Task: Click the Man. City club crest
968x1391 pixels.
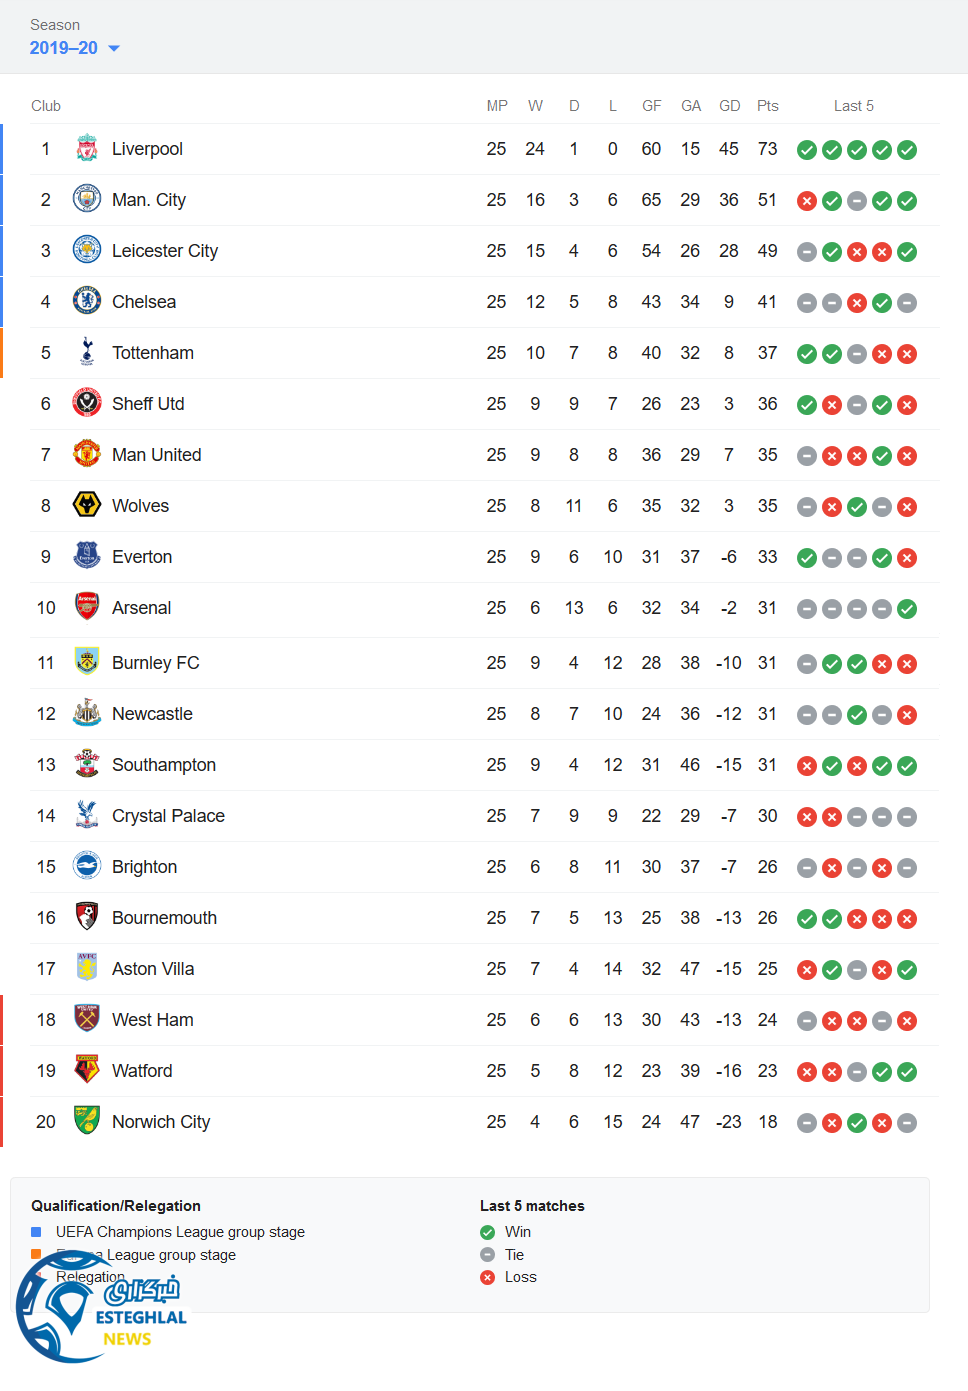Action: (87, 199)
